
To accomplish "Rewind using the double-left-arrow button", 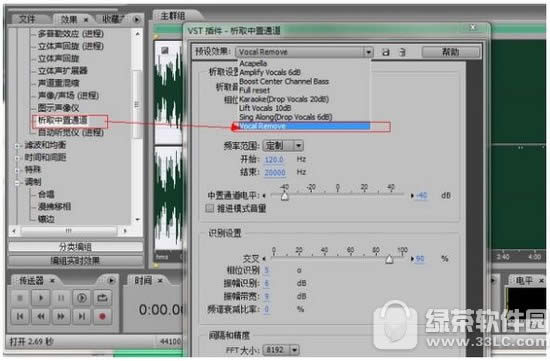I will pos(41,316).
